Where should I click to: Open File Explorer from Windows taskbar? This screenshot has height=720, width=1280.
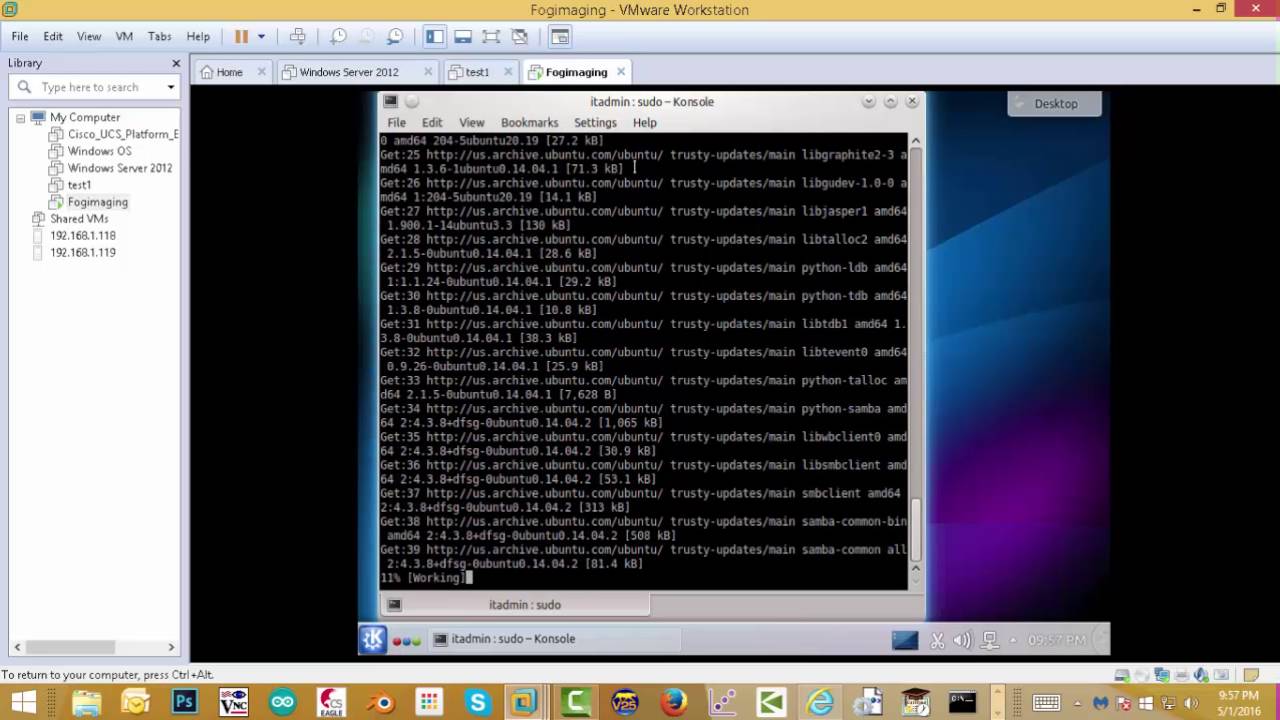(87, 703)
